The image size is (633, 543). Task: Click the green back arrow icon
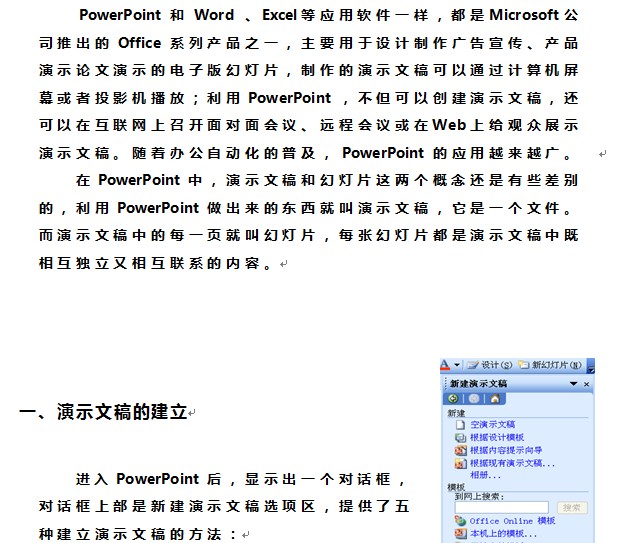click(453, 399)
